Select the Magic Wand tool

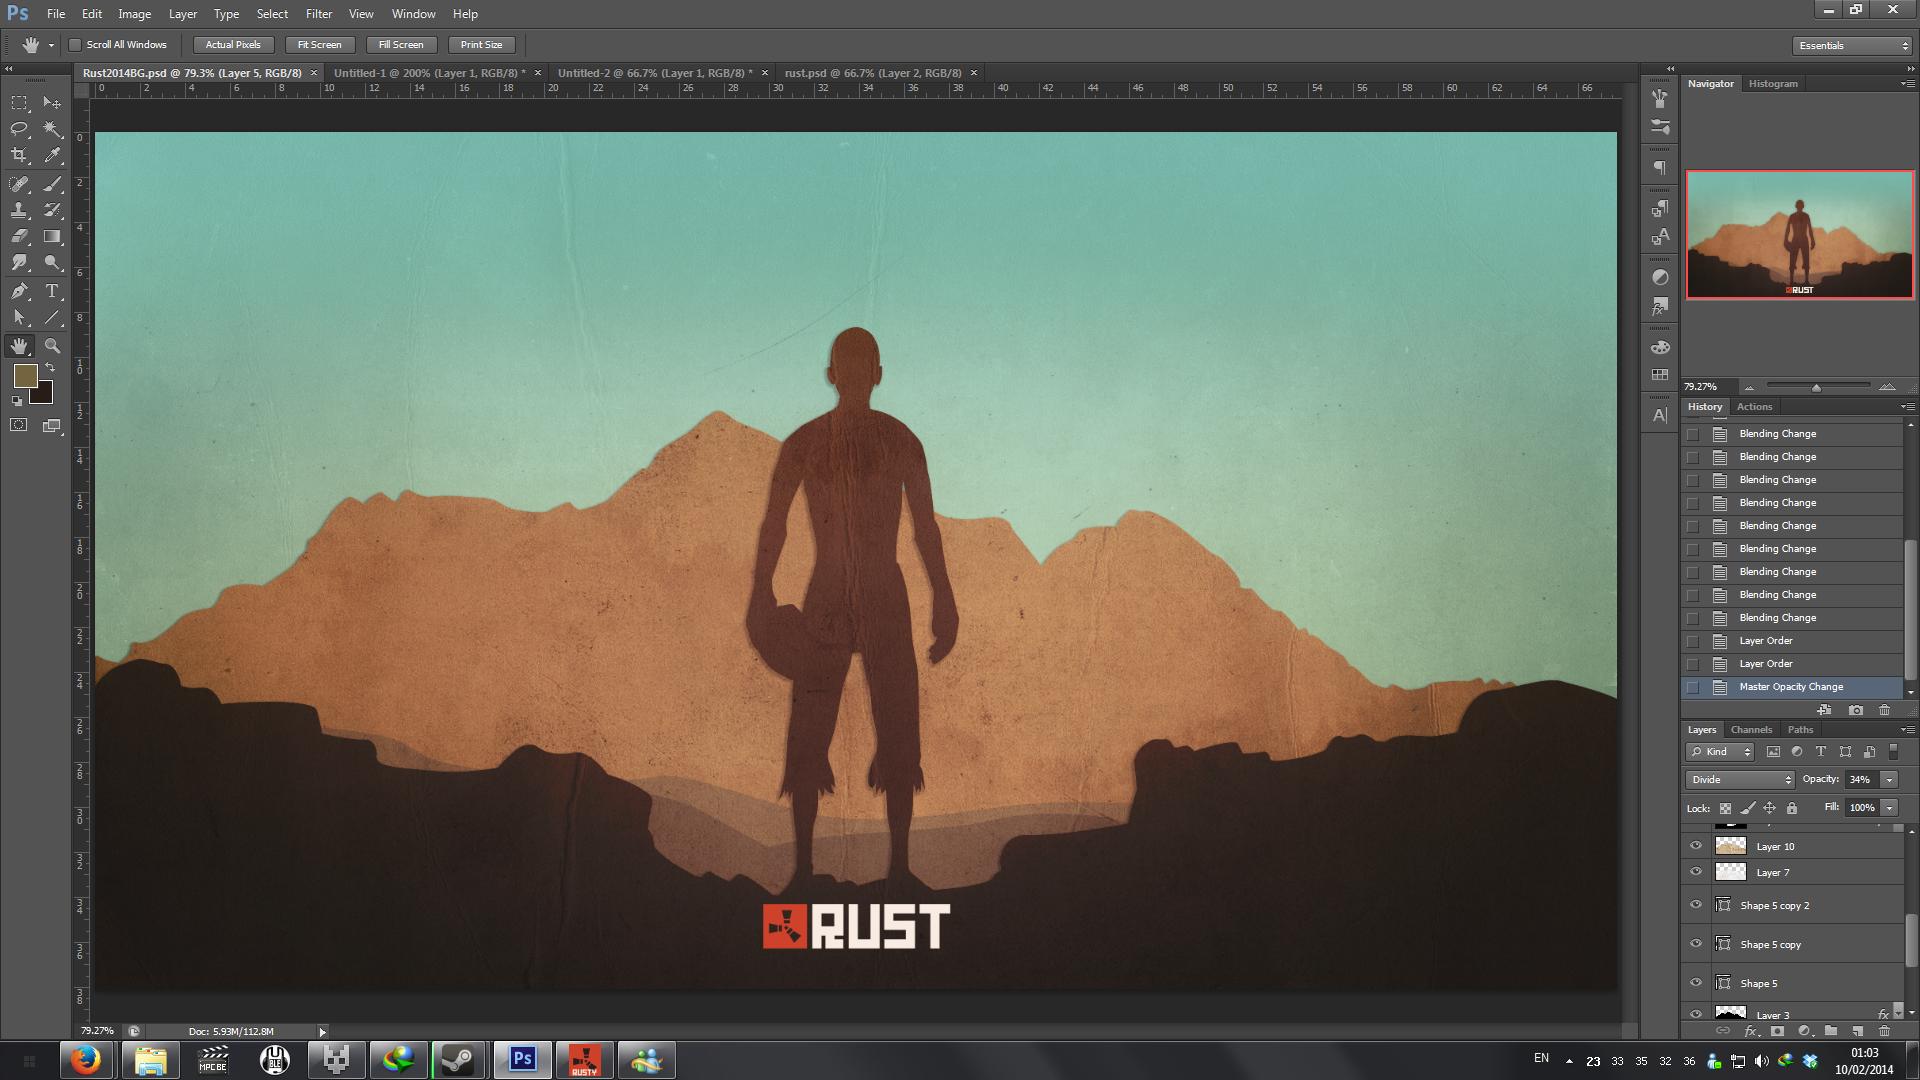coord(52,129)
